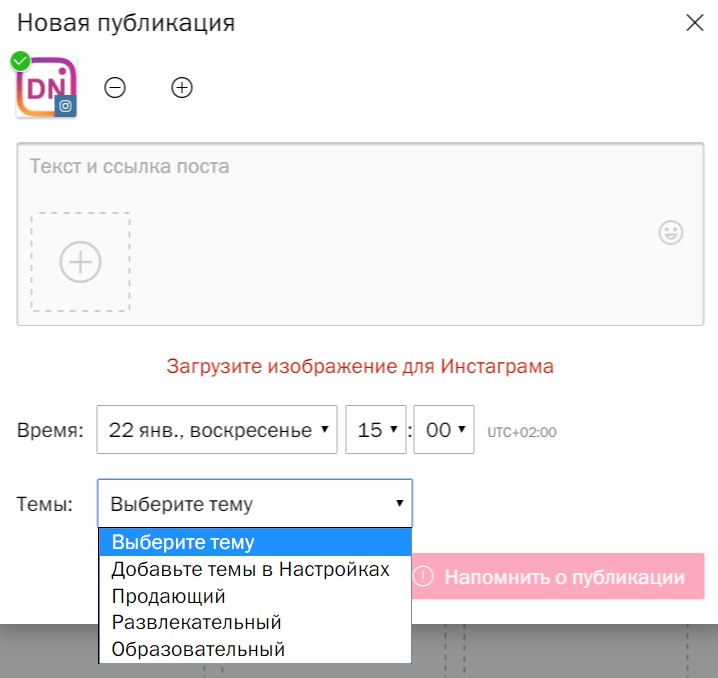Viewport: 718px width, 678px height.
Task: Open the minutes dropdown showing 00
Action: [x=444, y=429]
